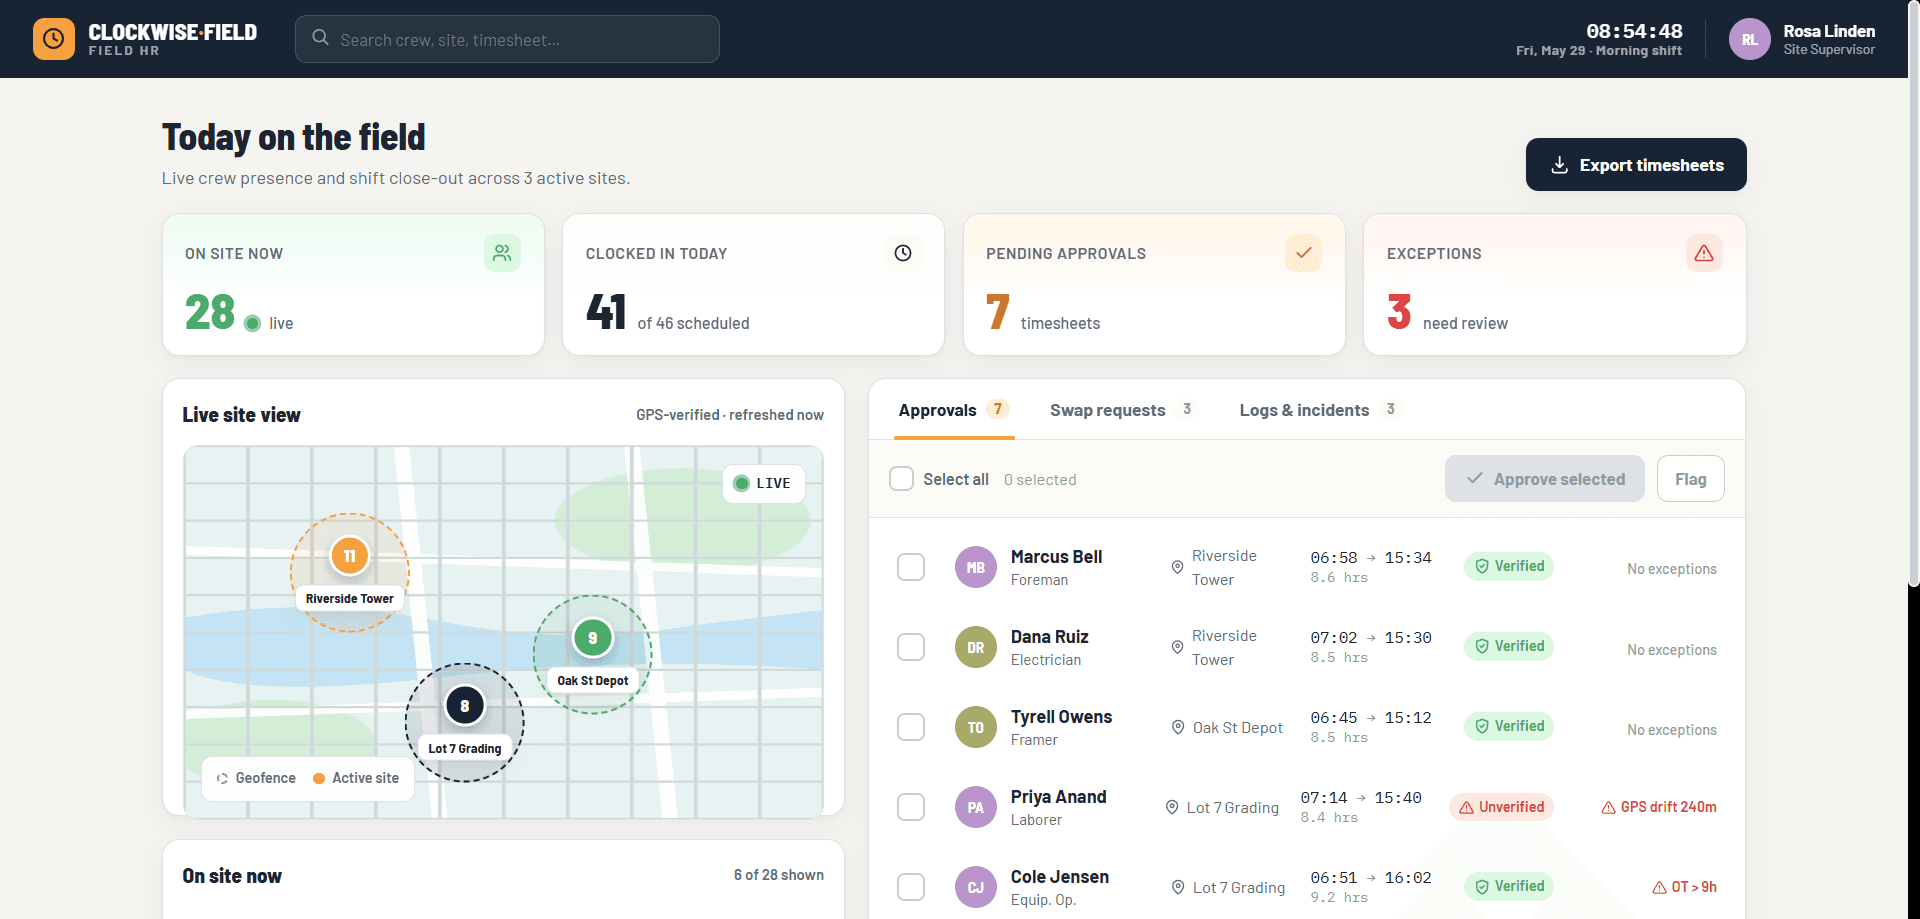Click the search magnifier icon

pyautogui.click(x=320, y=37)
